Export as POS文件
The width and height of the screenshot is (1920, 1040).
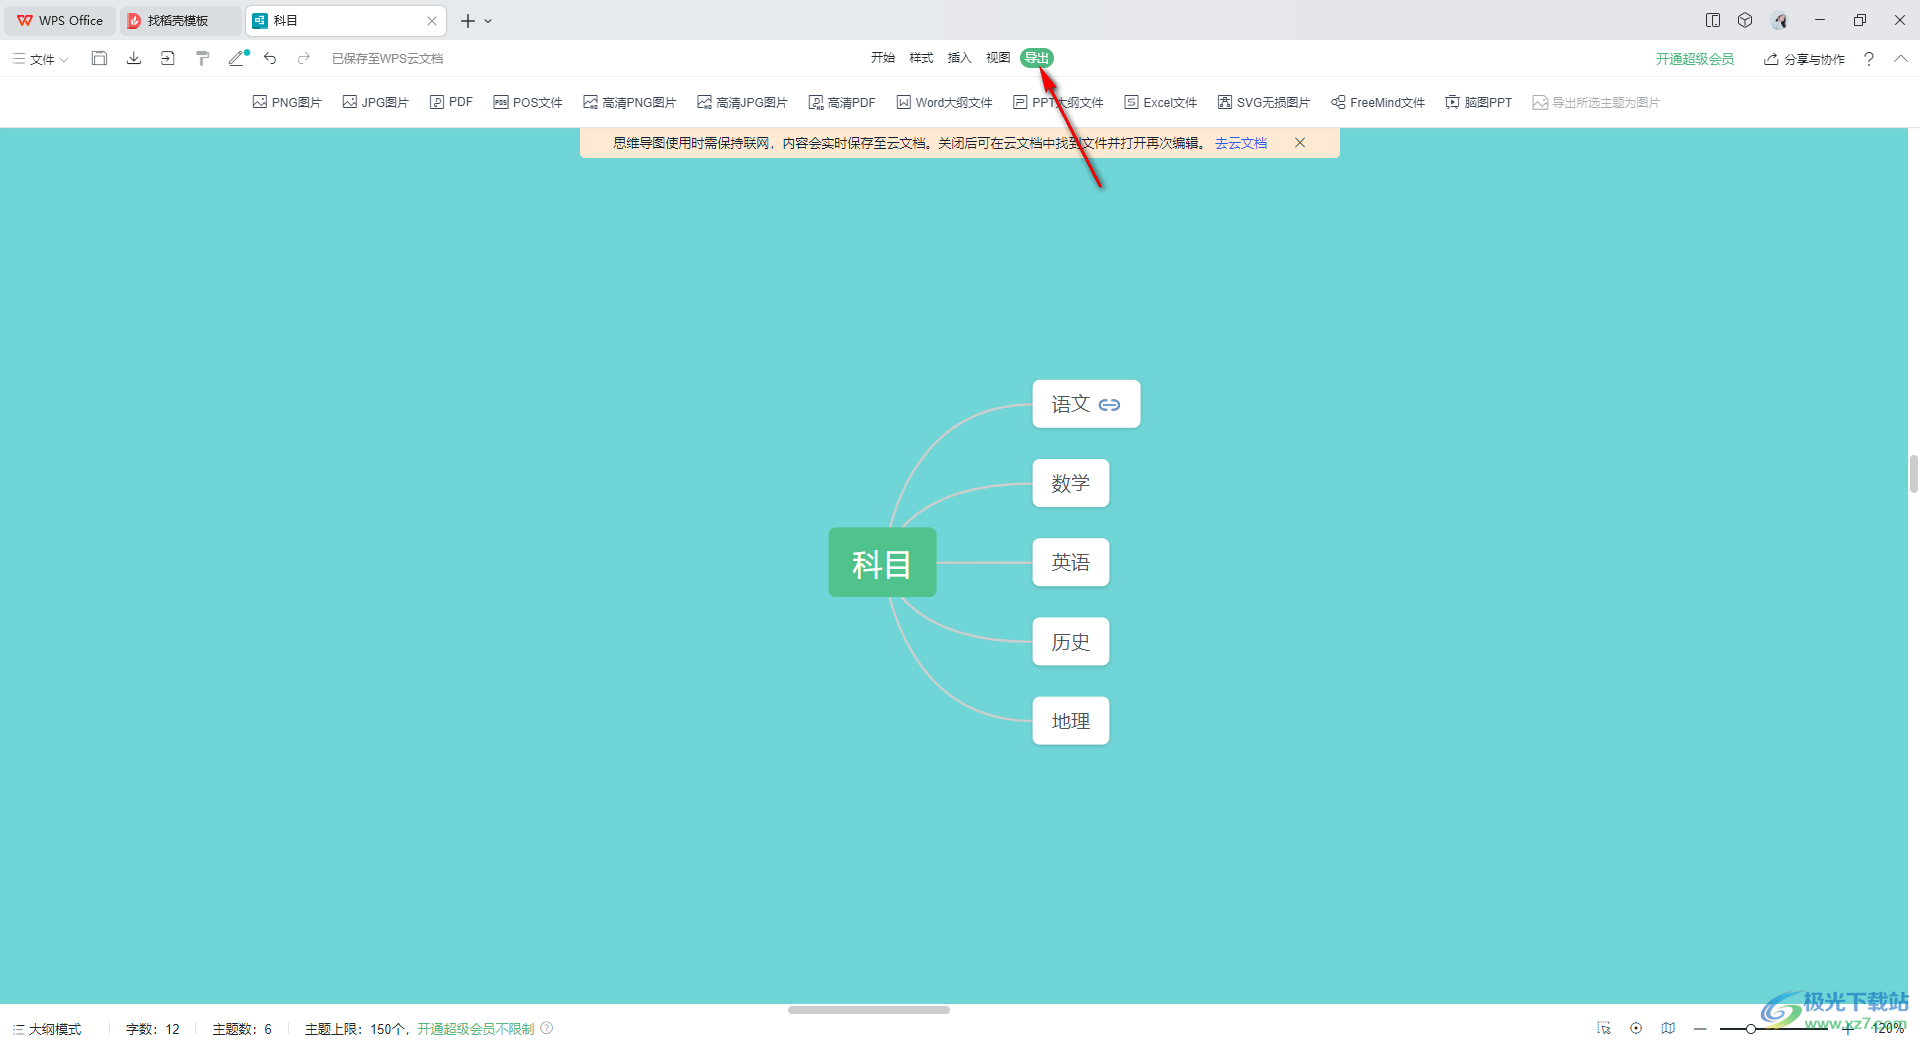pyautogui.click(x=528, y=102)
